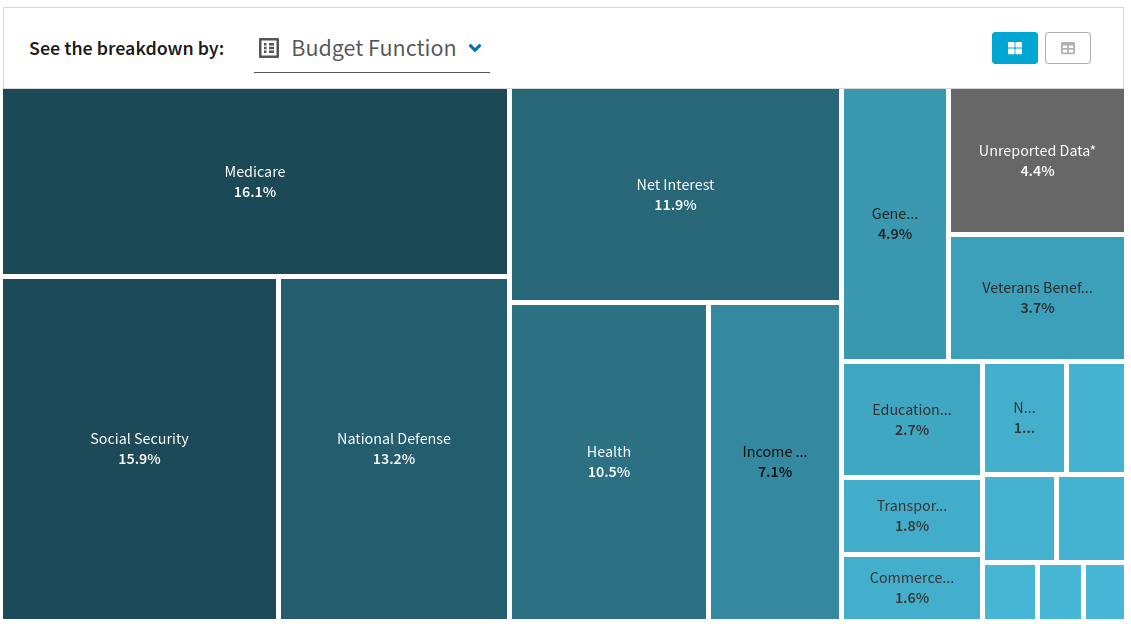Image resolution: width=1131 pixels, height=624 pixels.
Task: Select the Veterans Benefits 3.7% tile
Action: tap(1037, 297)
